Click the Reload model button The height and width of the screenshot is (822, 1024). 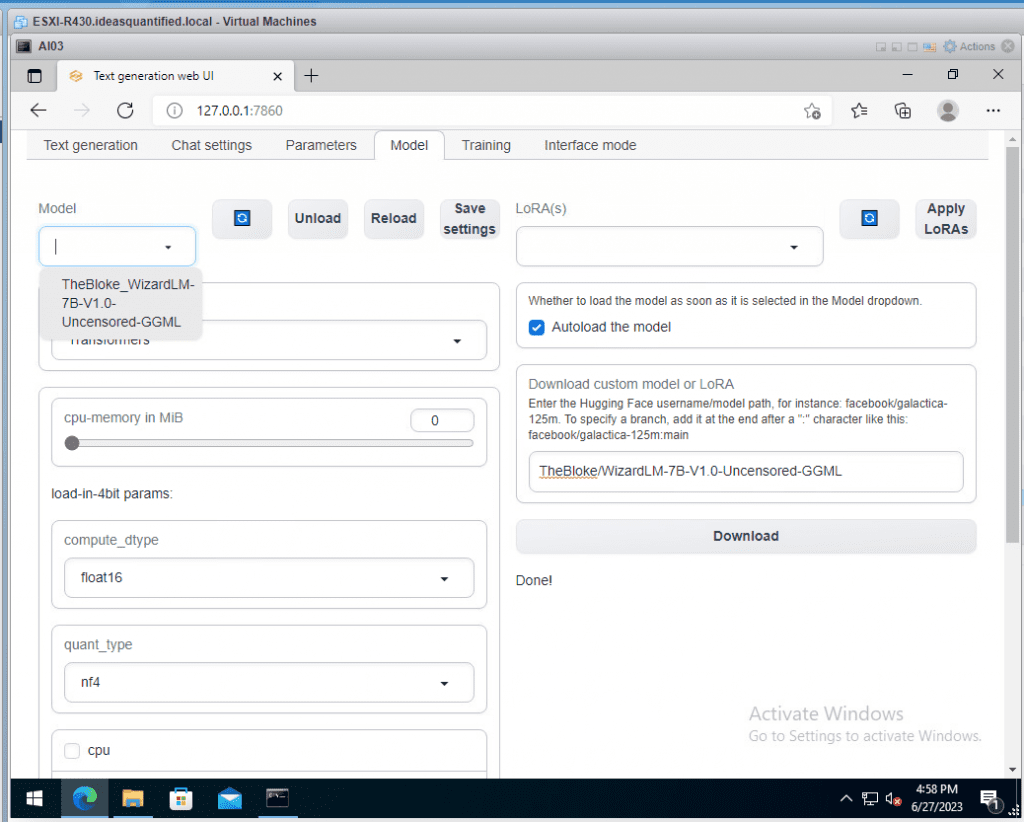pyautogui.click(x=394, y=218)
